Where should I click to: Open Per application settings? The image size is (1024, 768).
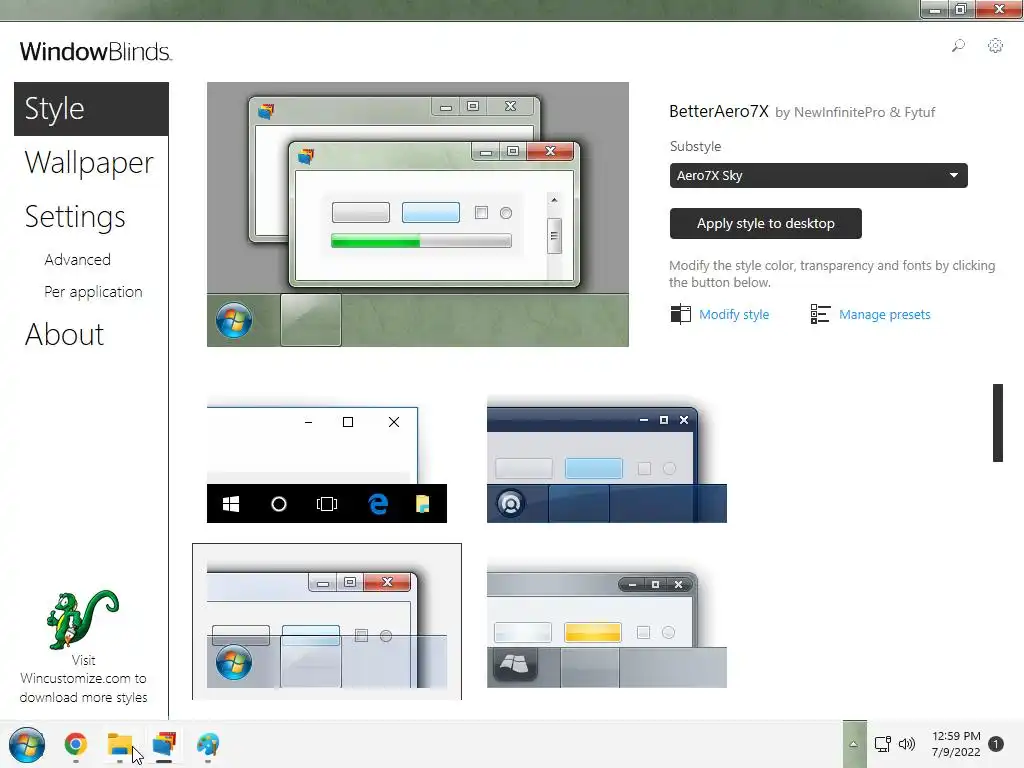point(93,292)
